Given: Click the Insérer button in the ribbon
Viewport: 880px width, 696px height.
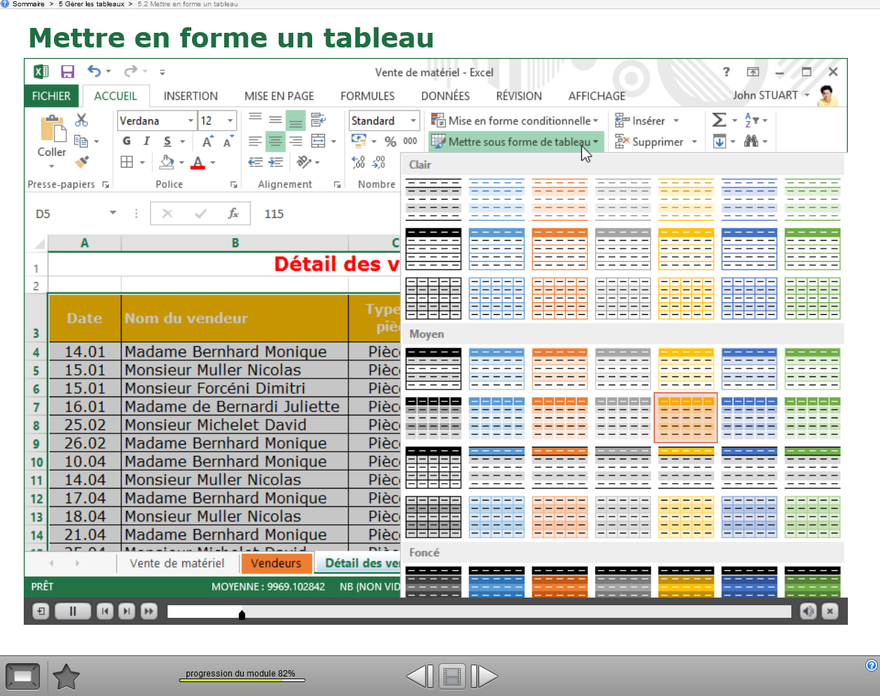Looking at the screenshot, I should click(x=647, y=120).
